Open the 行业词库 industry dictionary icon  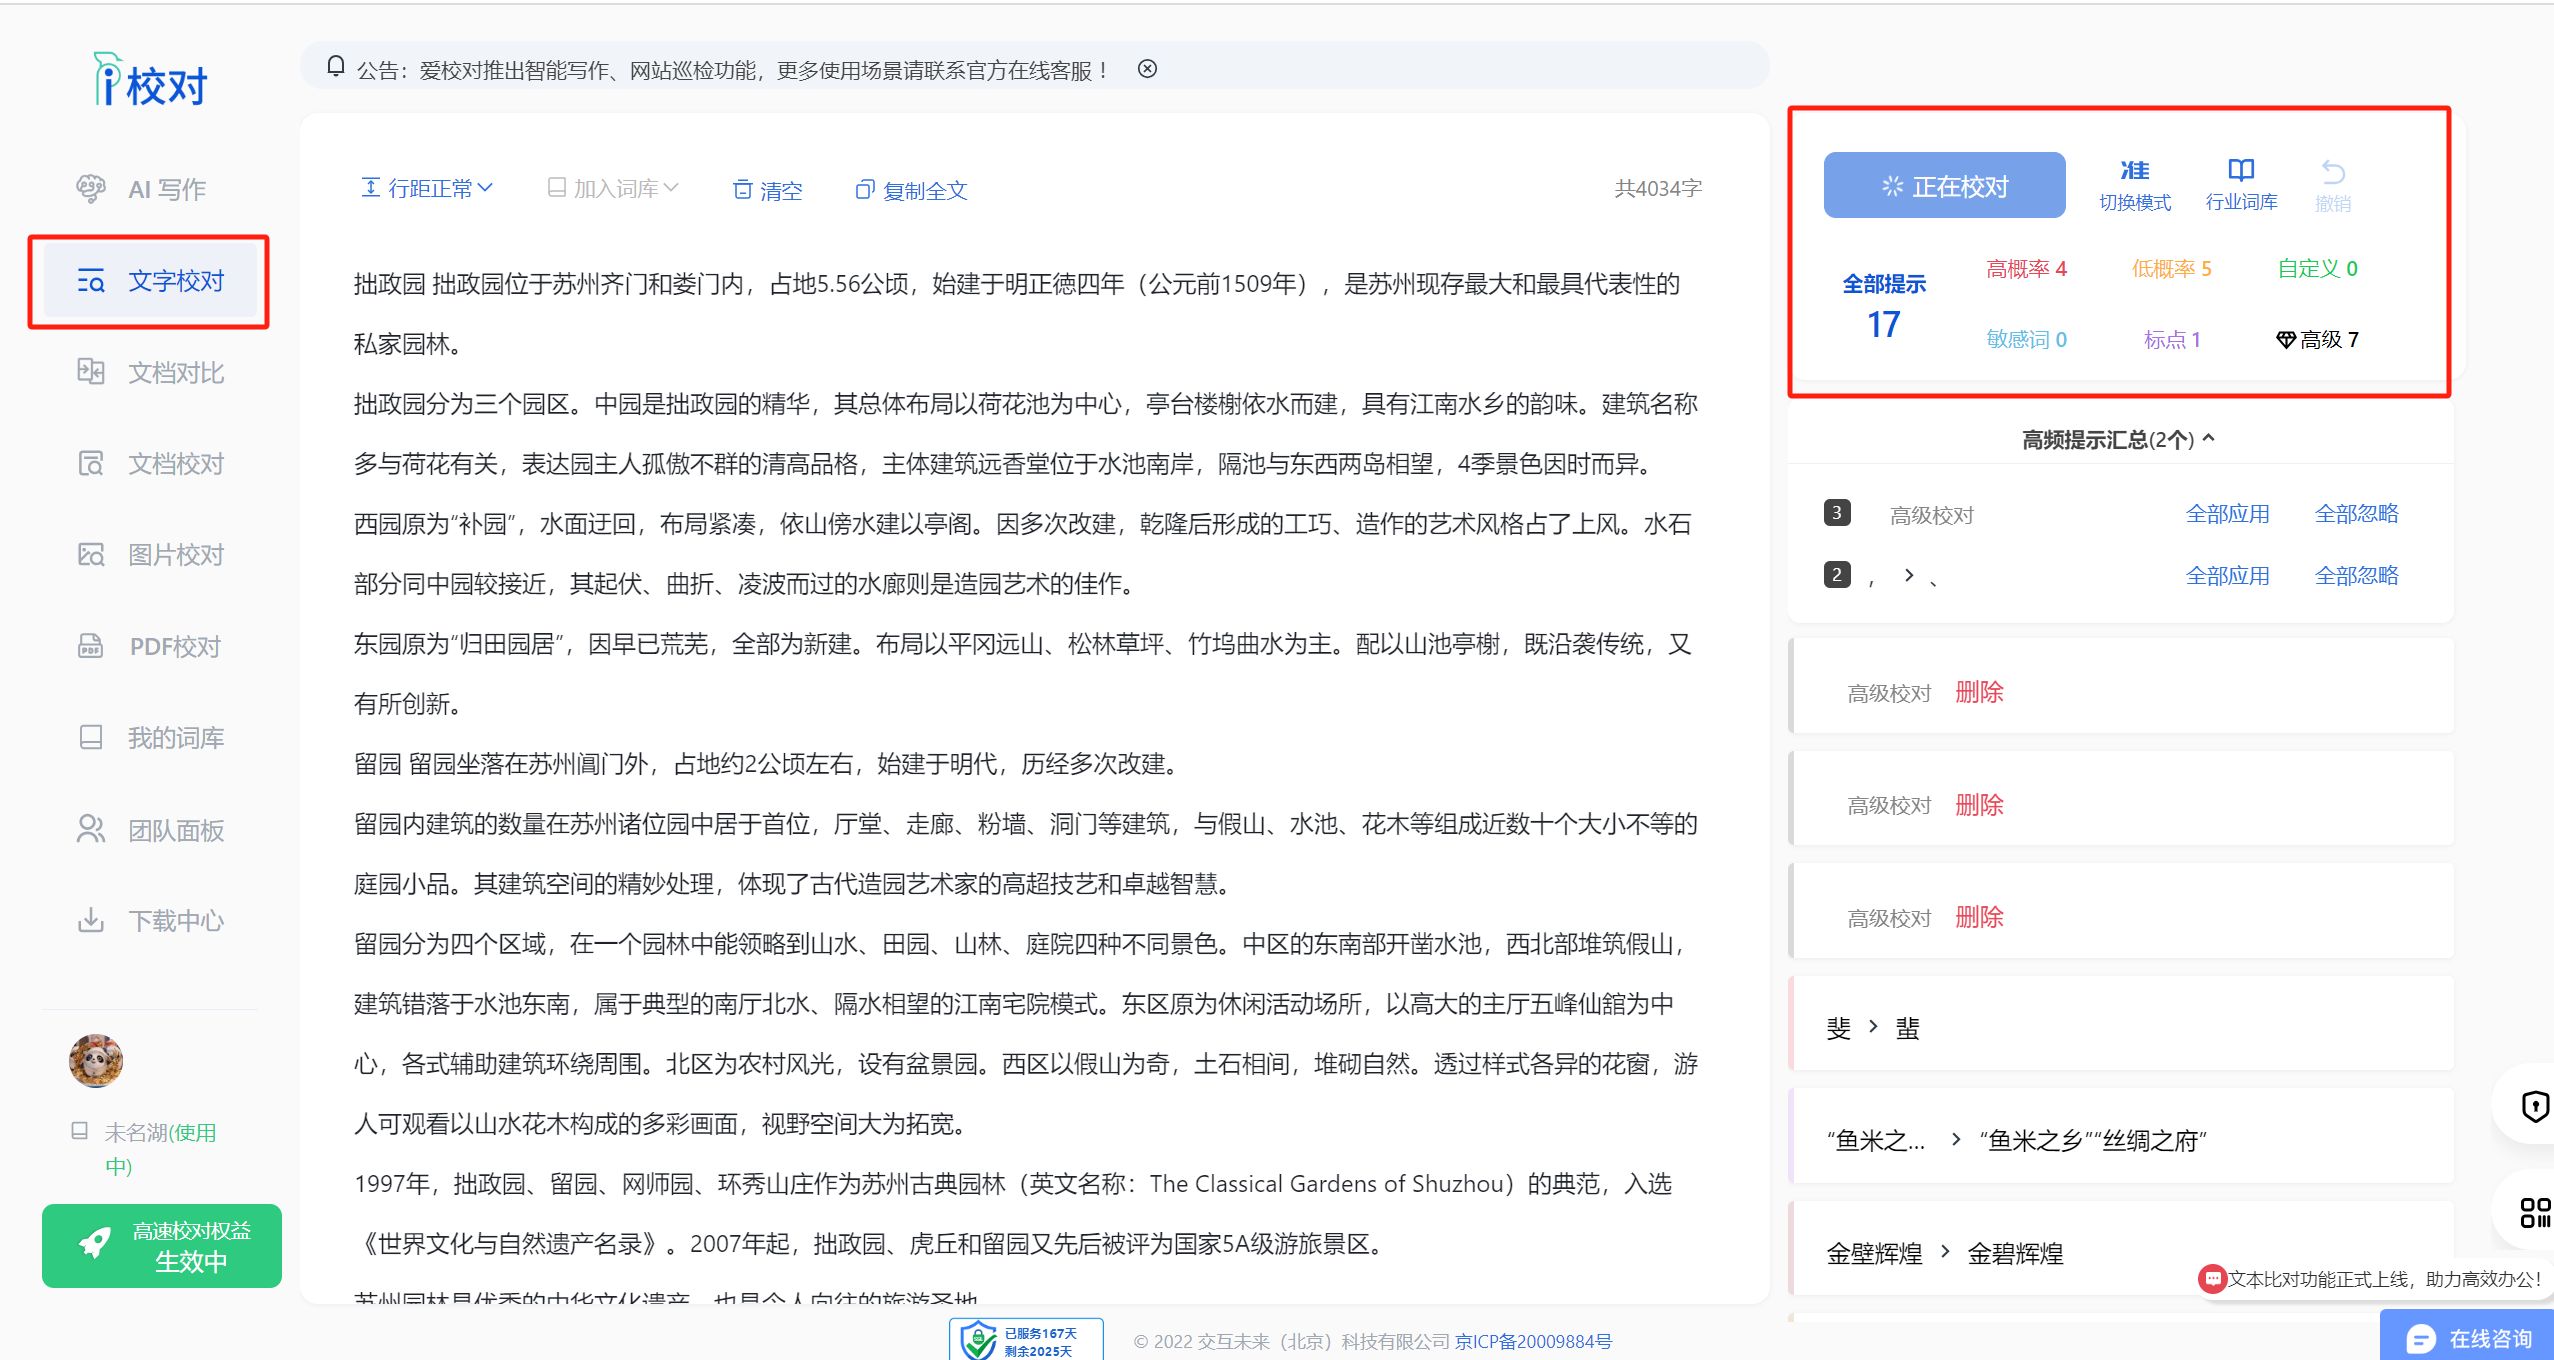tap(2241, 171)
